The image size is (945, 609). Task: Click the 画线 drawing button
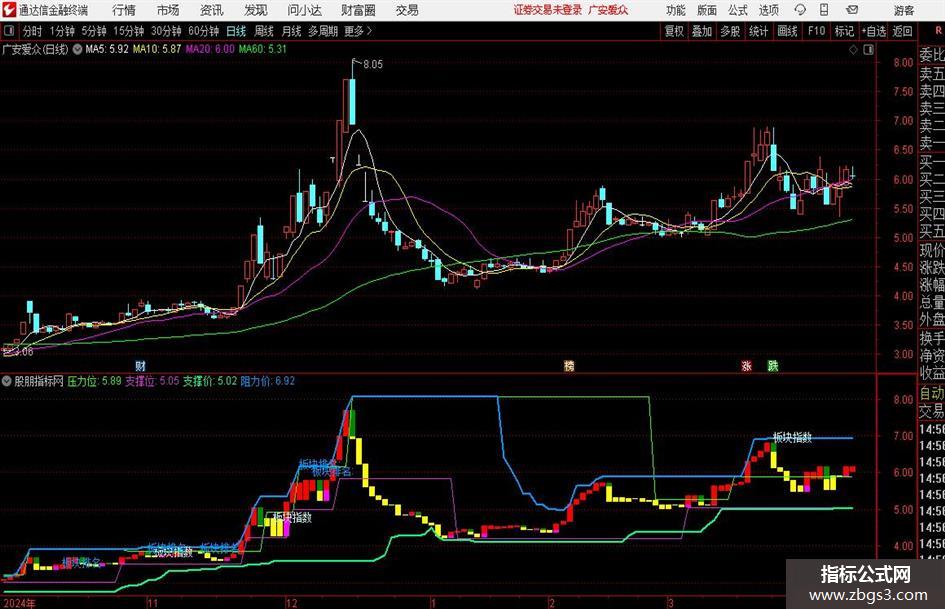pos(787,31)
